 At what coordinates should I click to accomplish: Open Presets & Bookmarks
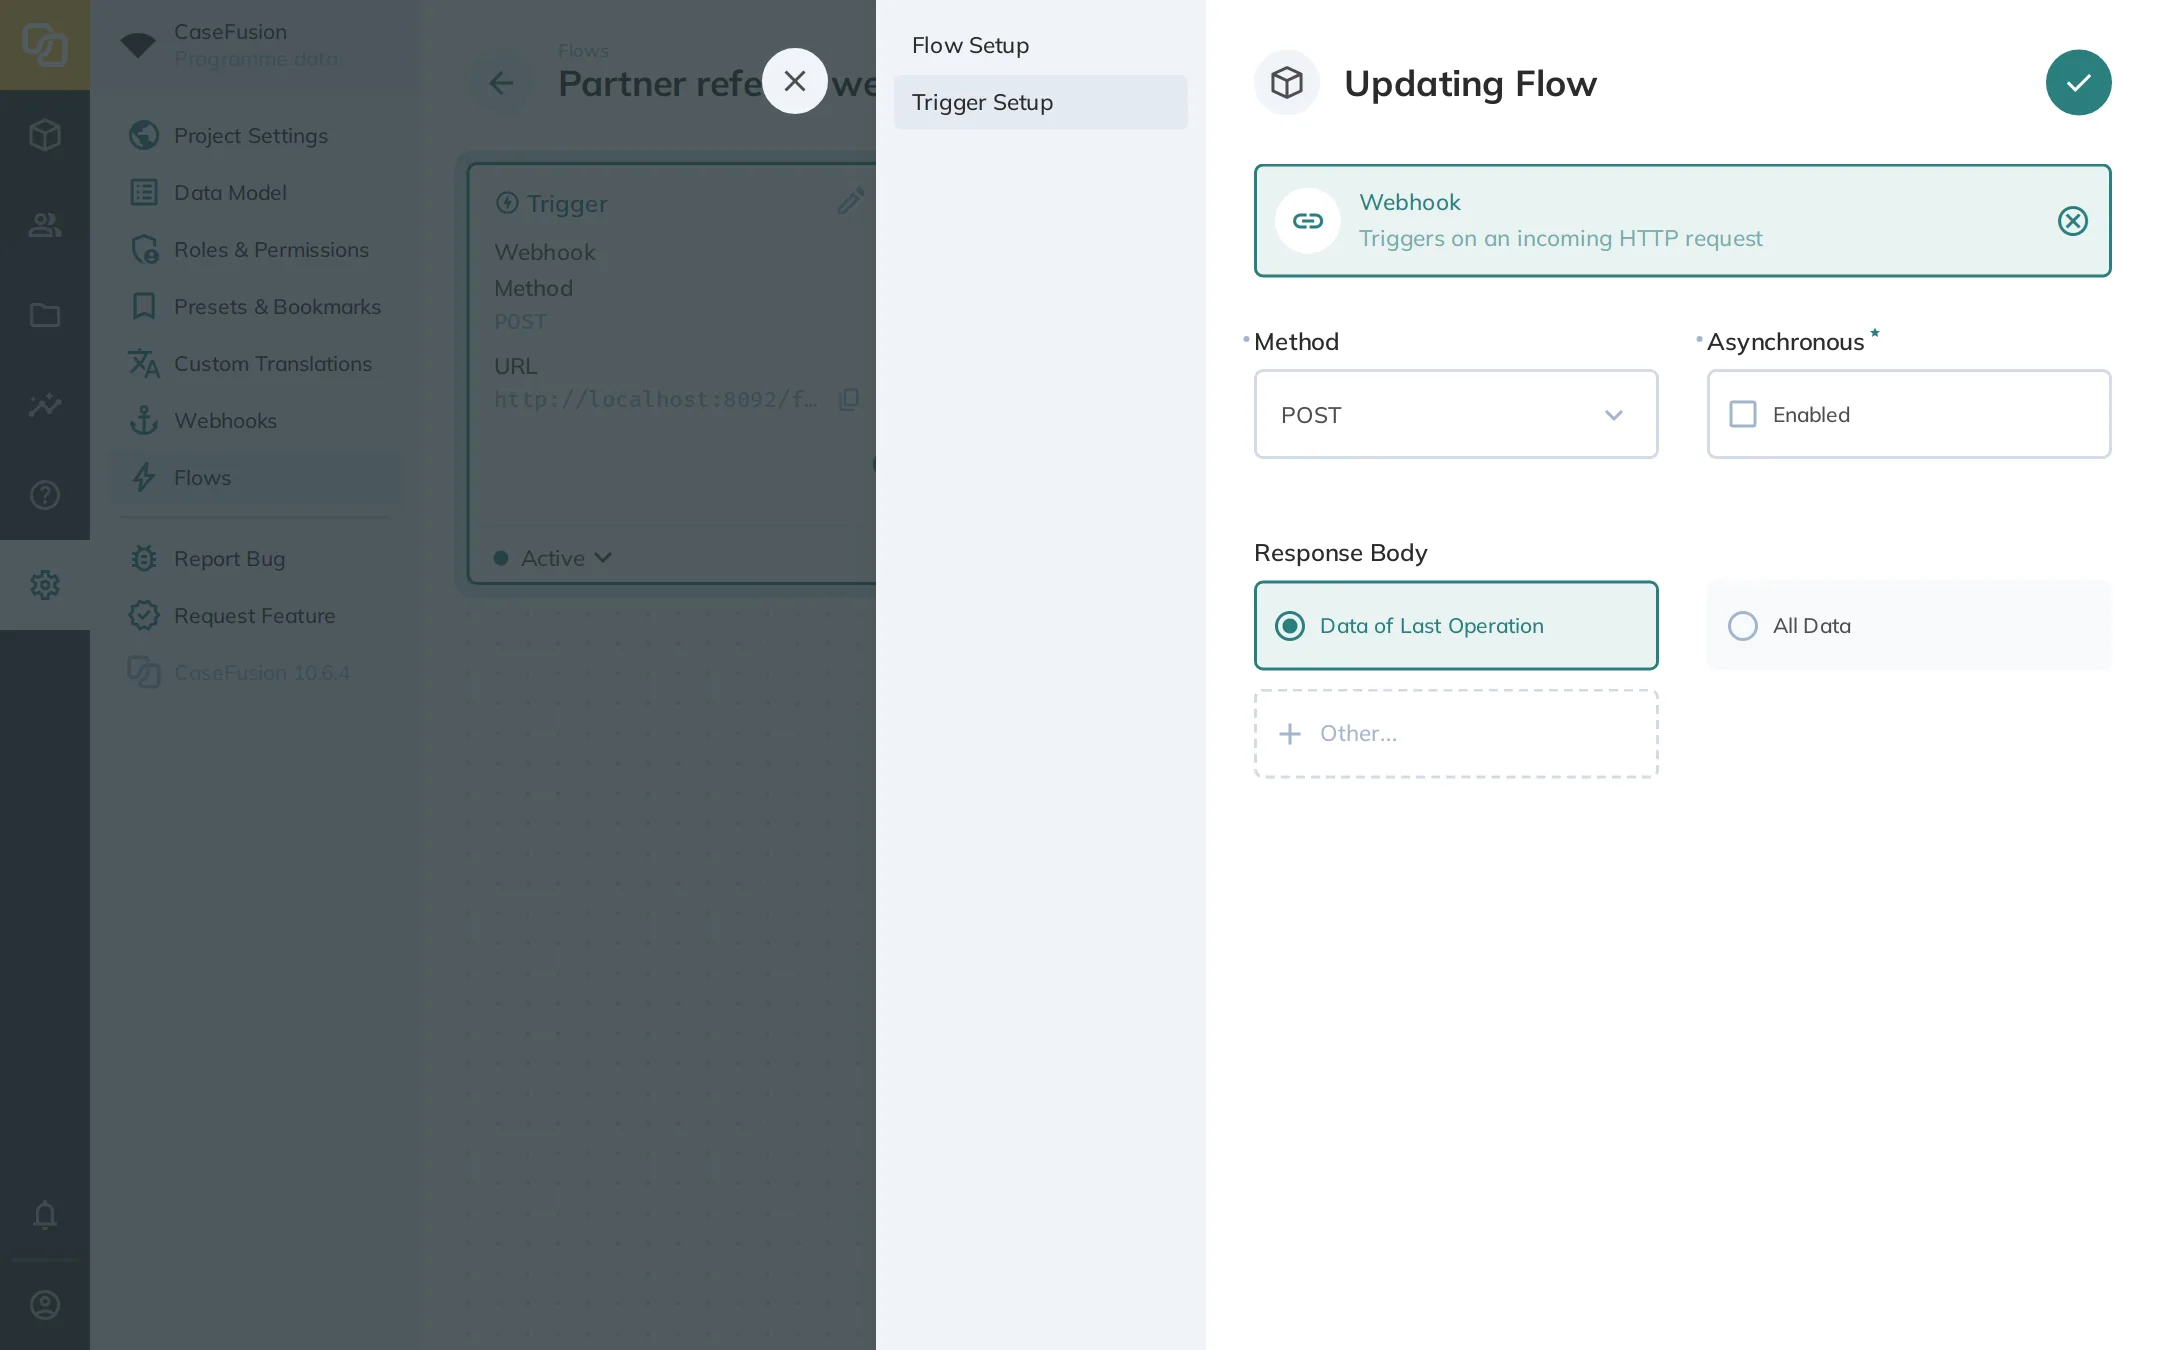point(255,306)
